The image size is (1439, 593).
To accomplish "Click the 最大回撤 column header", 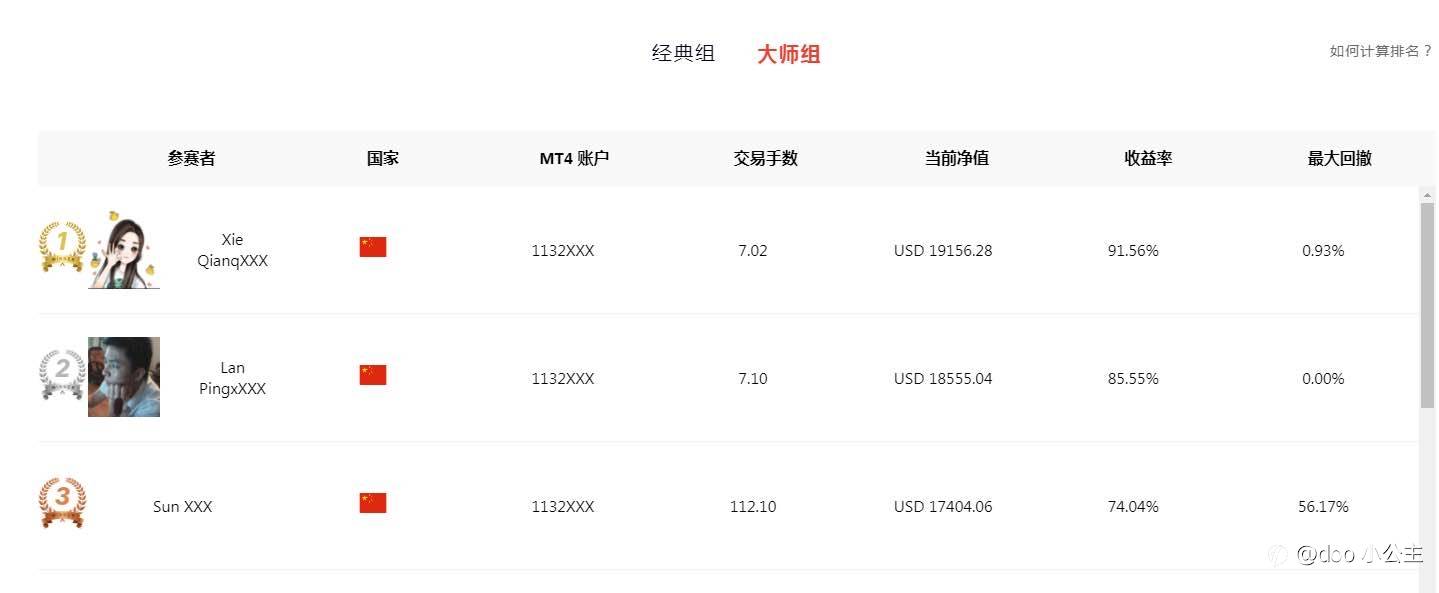I will point(1339,158).
